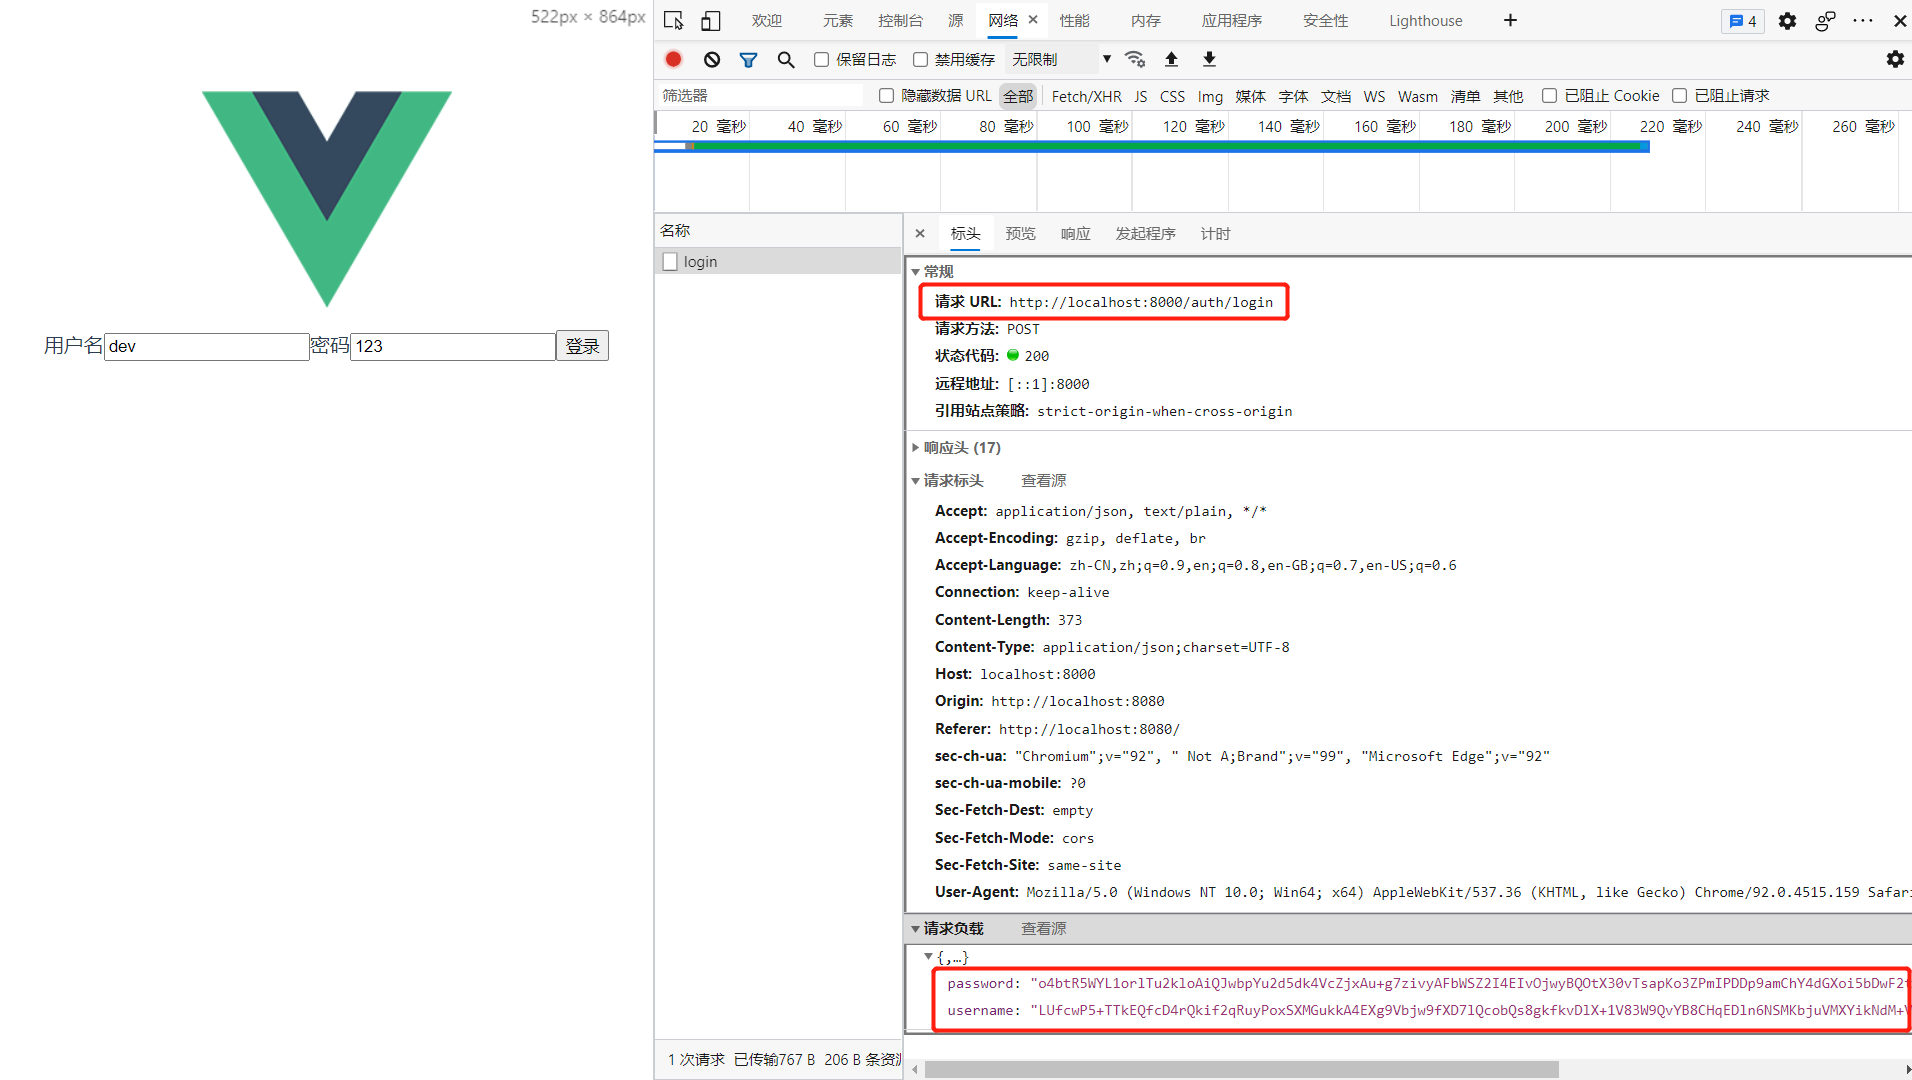Click the export HAR download arrow
Image resolution: width=1912 pixels, height=1080 pixels.
point(1209,59)
